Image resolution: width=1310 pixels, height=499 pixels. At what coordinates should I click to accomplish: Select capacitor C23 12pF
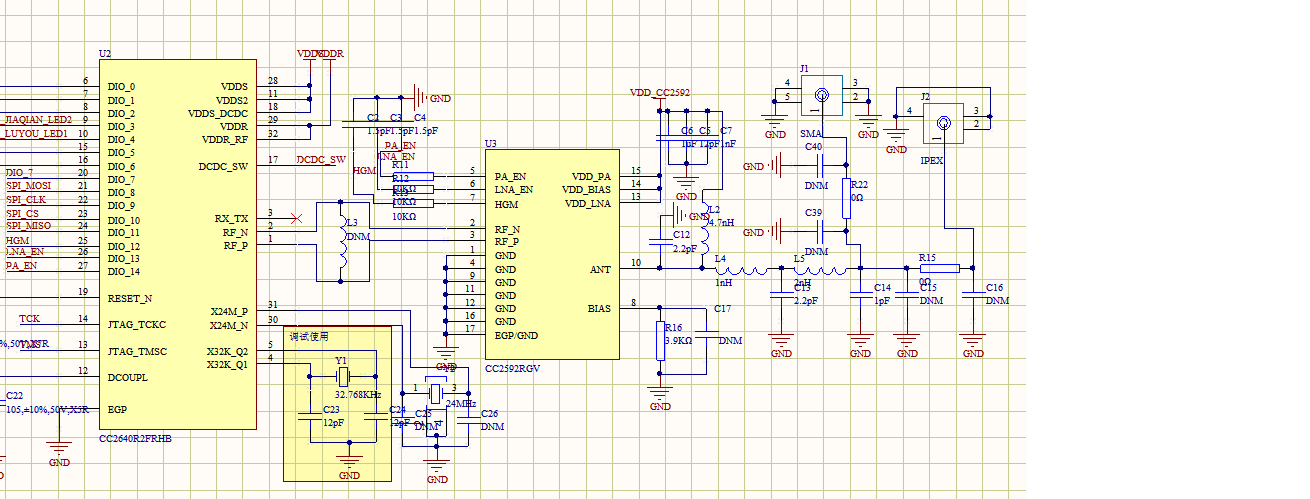pyautogui.click(x=309, y=416)
